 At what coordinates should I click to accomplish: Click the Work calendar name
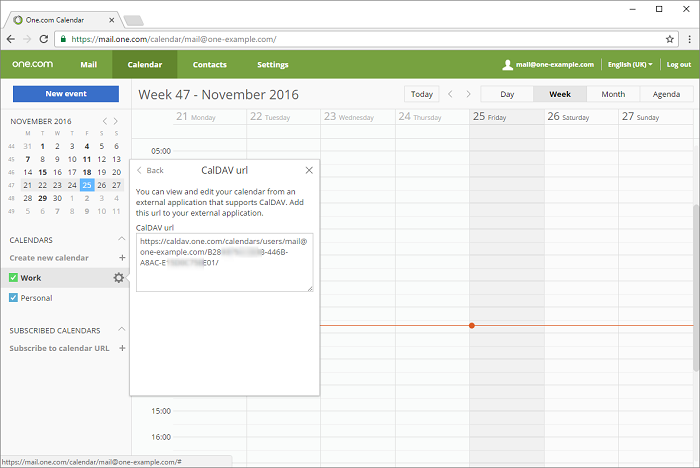pos(31,278)
